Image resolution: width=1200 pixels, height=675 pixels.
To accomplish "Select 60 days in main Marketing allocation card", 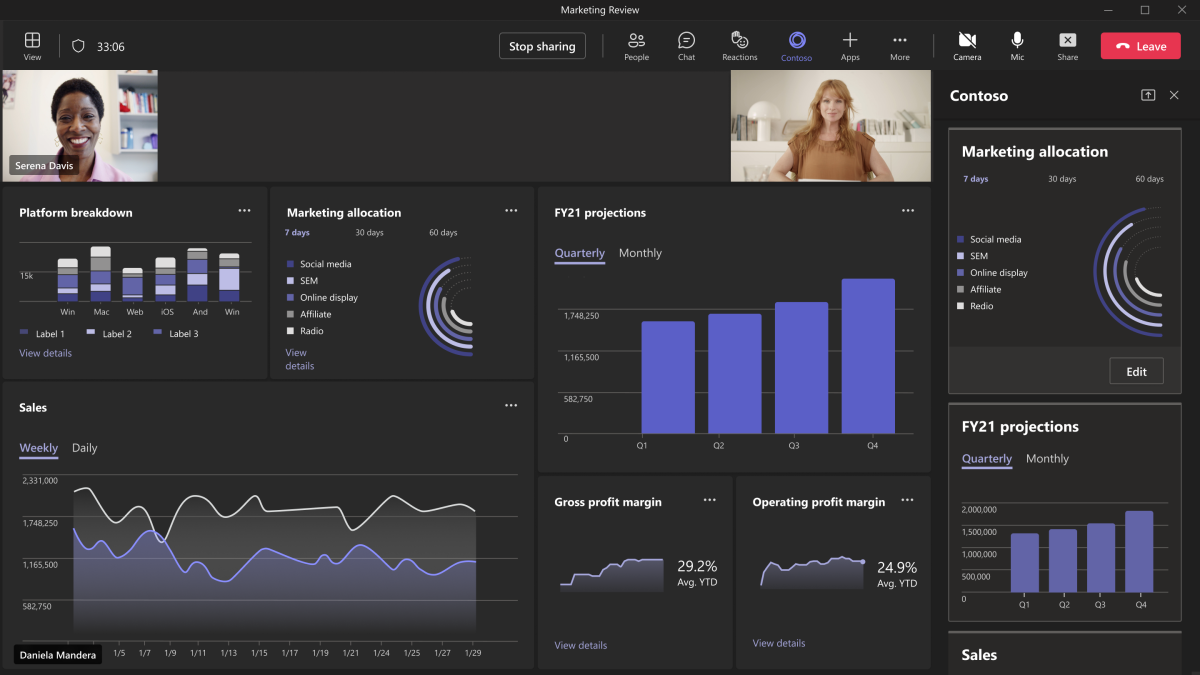I will point(443,233).
